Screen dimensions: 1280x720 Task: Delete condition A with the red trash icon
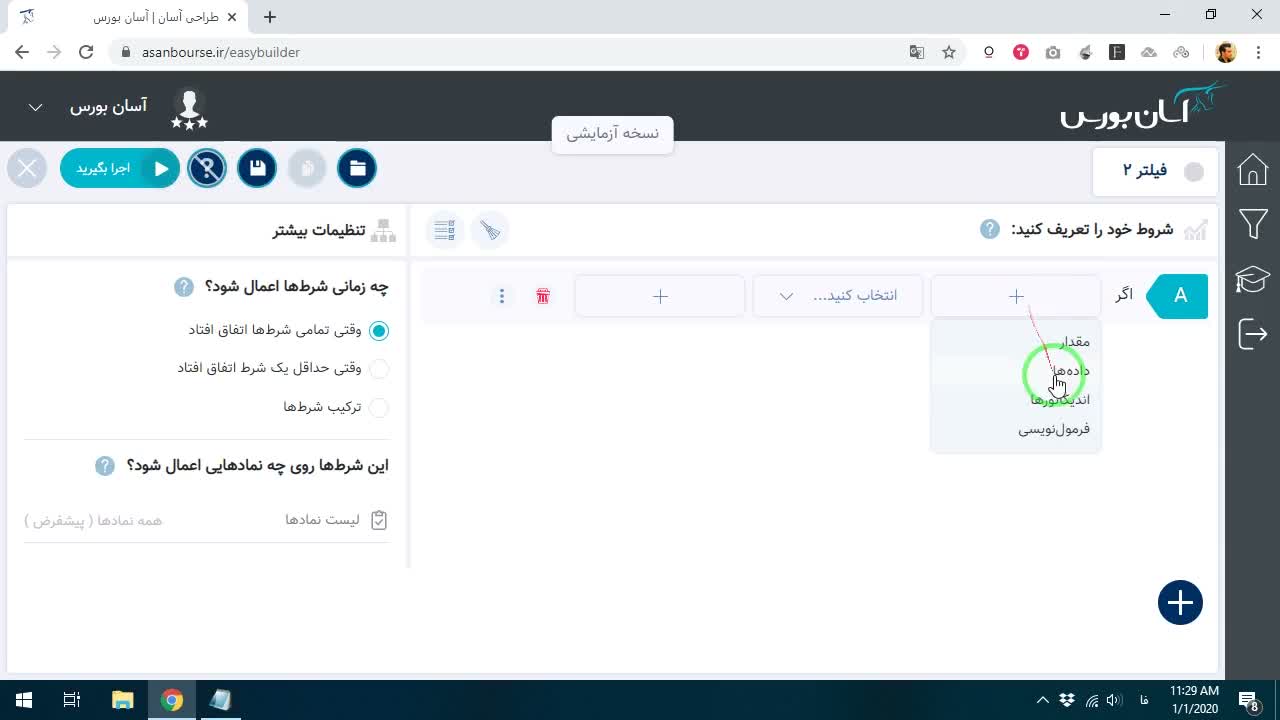[x=543, y=296]
